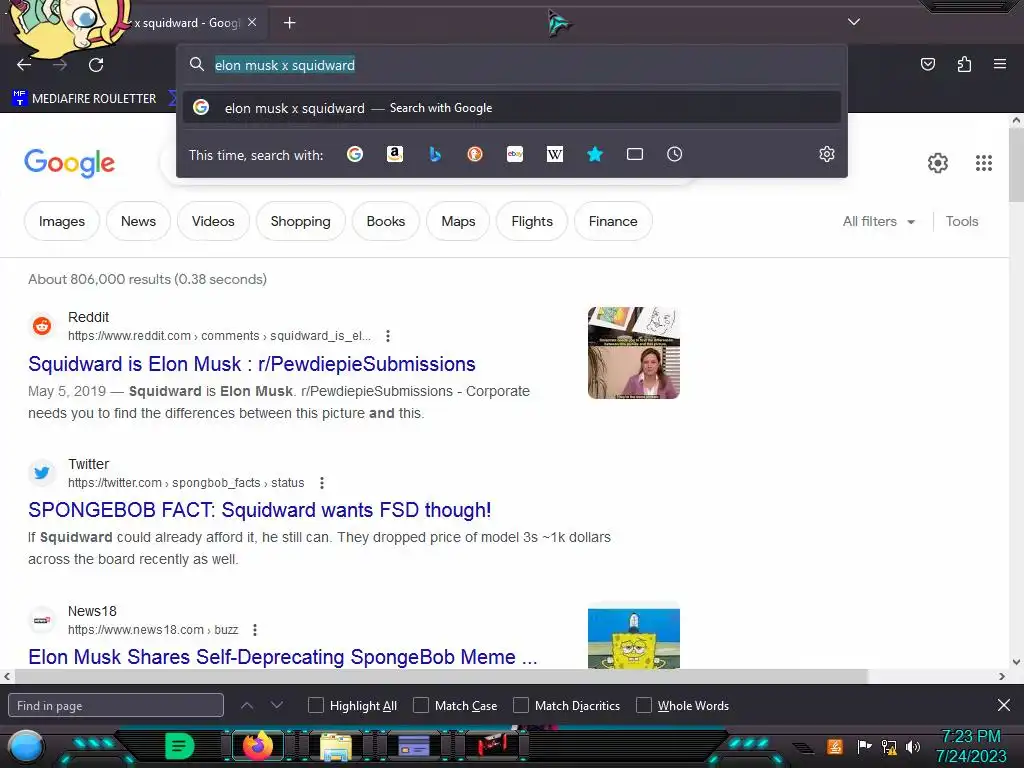Open the Firefox hamburger menu
The width and height of the screenshot is (1024, 768).
[x=1000, y=64]
